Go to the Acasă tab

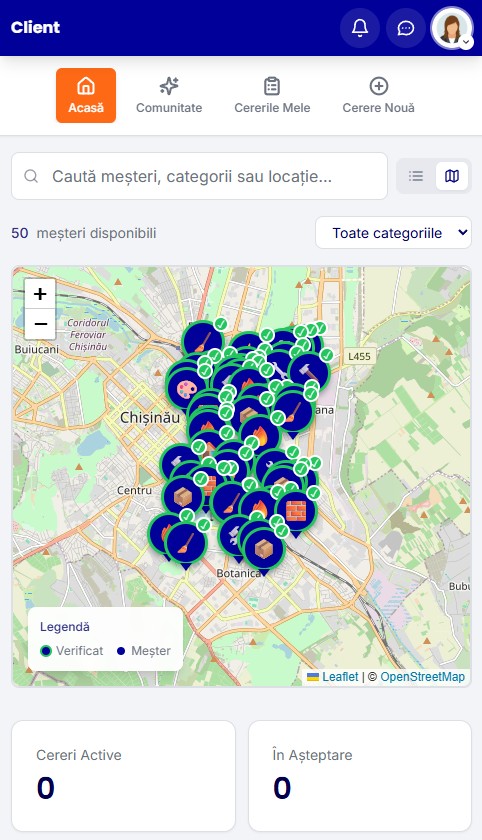[86, 95]
